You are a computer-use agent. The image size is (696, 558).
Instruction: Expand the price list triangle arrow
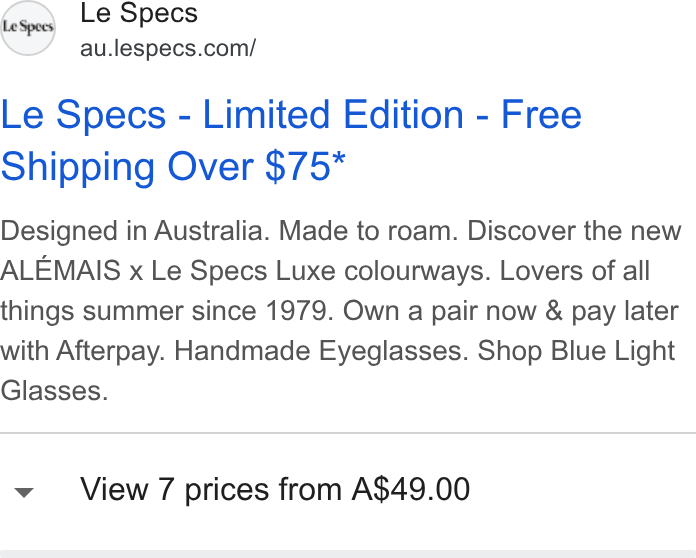pos(24,492)
